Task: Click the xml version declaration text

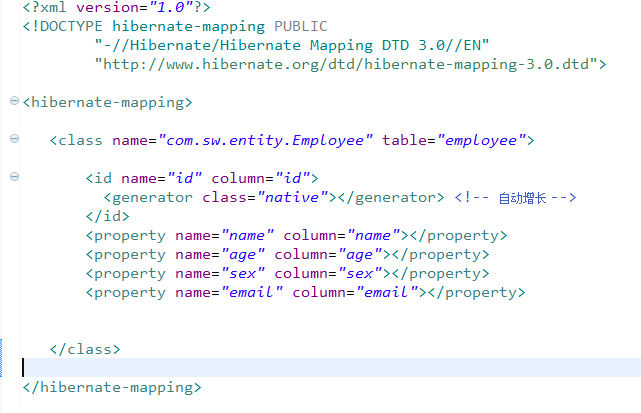Action: (117, 7)
